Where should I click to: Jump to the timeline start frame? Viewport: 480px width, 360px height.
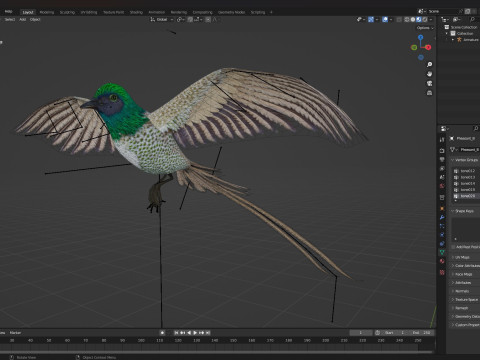tap(176, 333)
